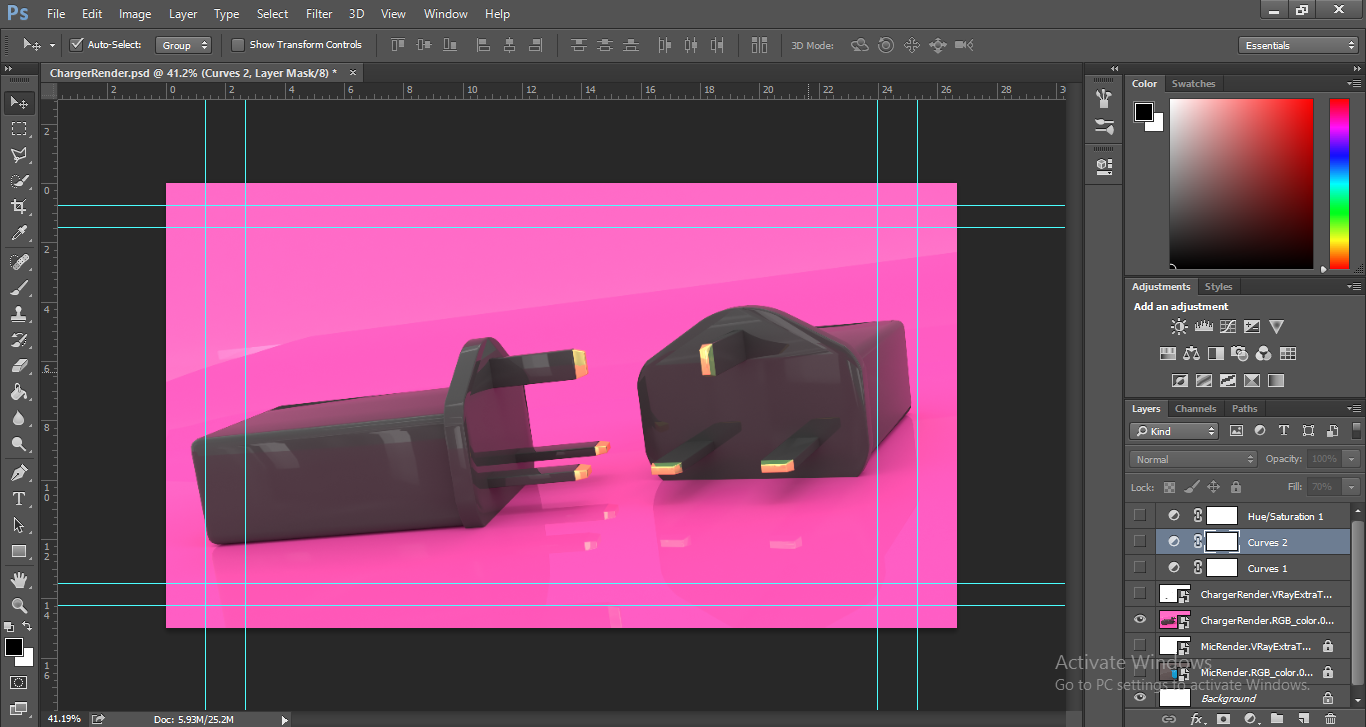Show the ChargerRender.VRayExtraT layer

pos(1139,594)
